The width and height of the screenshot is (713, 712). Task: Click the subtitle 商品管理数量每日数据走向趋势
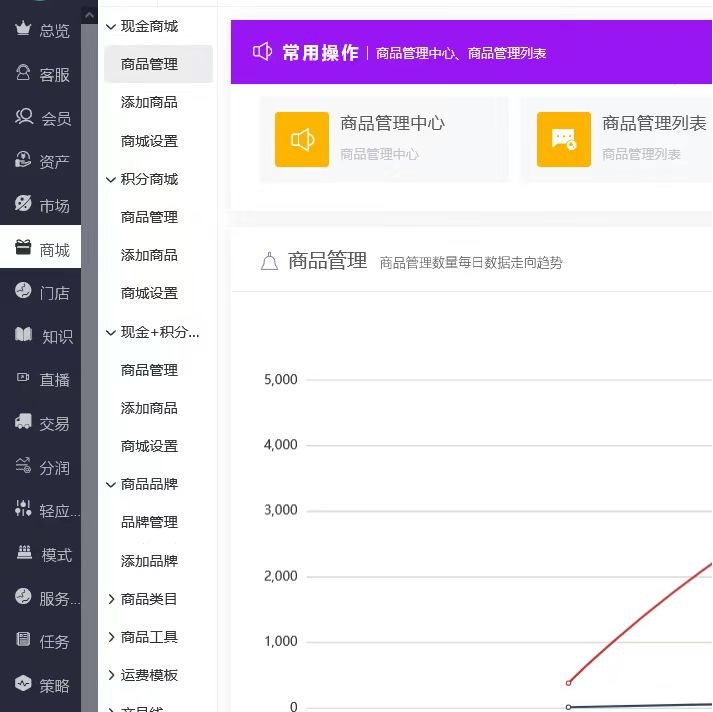click(x=471, y=263)
